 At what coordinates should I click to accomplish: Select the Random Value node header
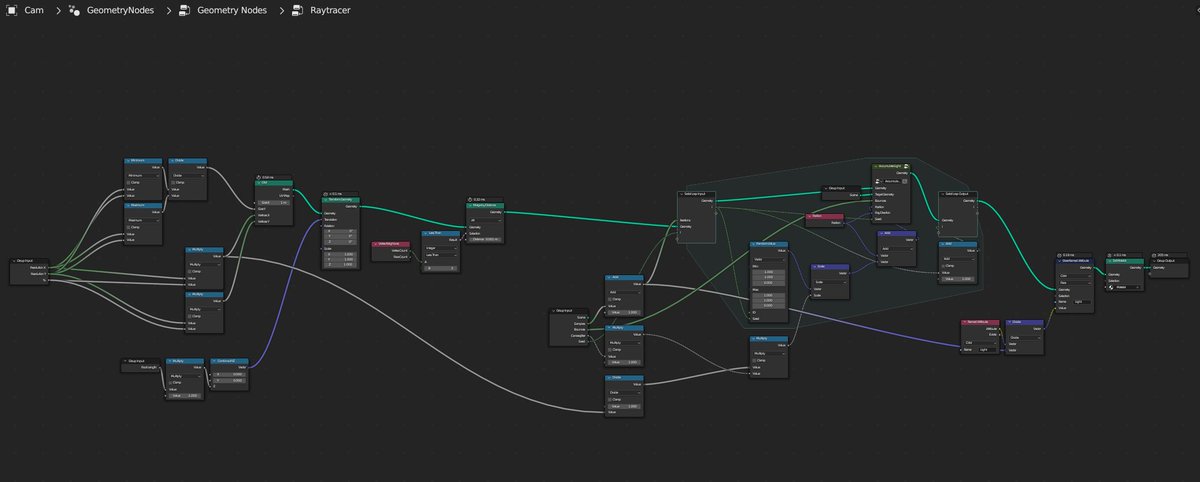coord(769,243)
